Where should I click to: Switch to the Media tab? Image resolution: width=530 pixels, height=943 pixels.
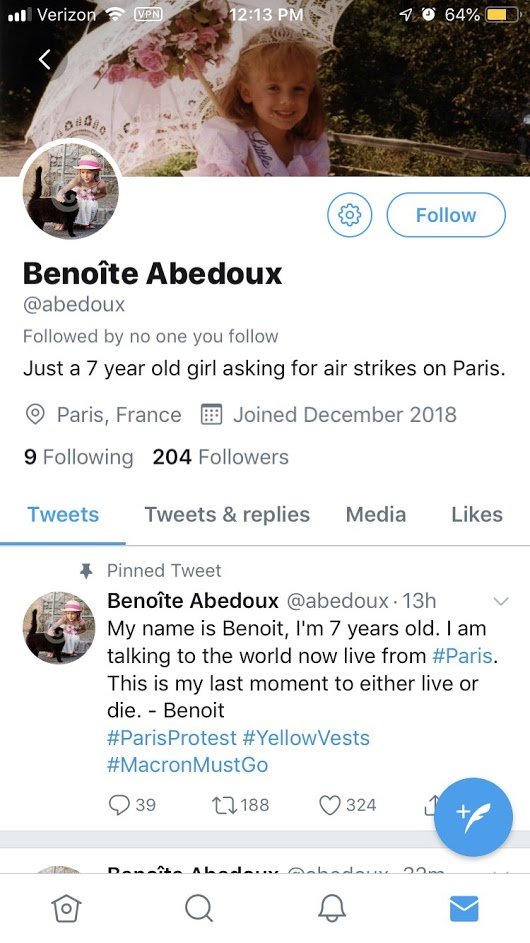(x=375, y=515)
